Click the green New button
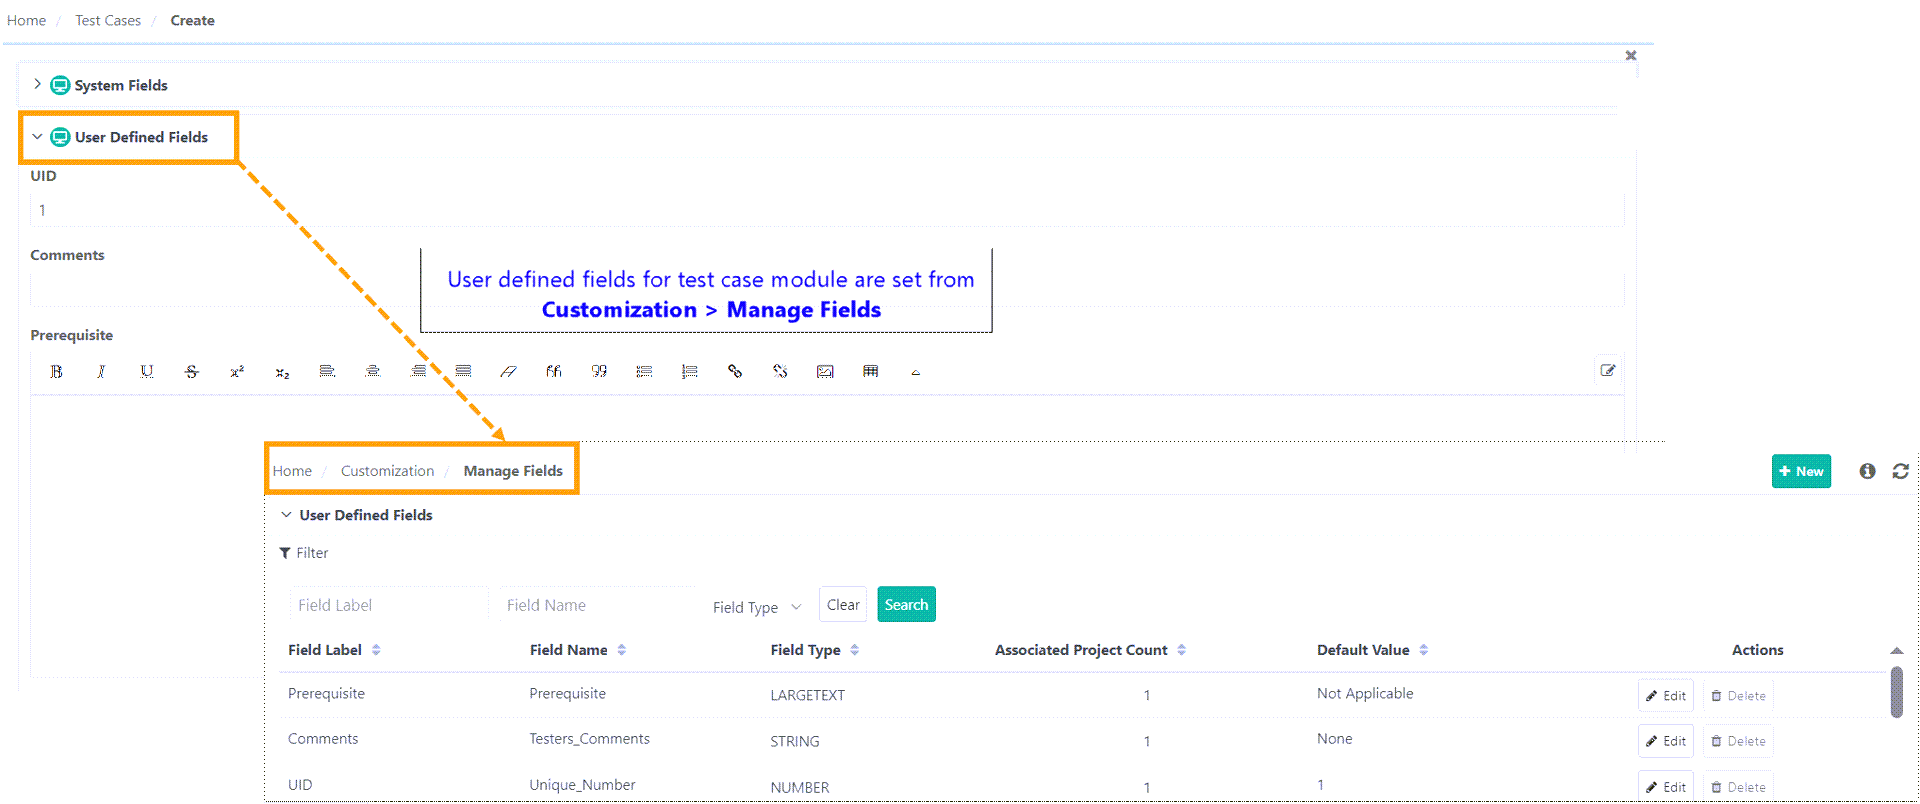 1801,471
